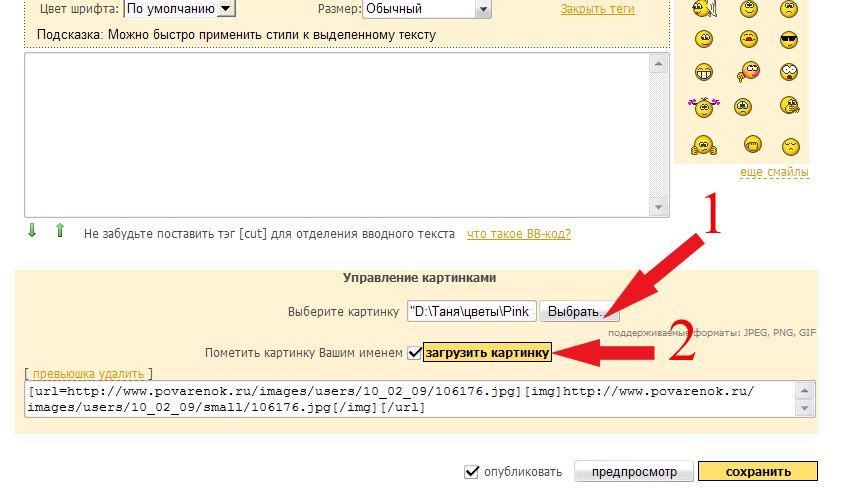
Task: Open the 'Размер' font size dropdown
Action: coord(483,9)
